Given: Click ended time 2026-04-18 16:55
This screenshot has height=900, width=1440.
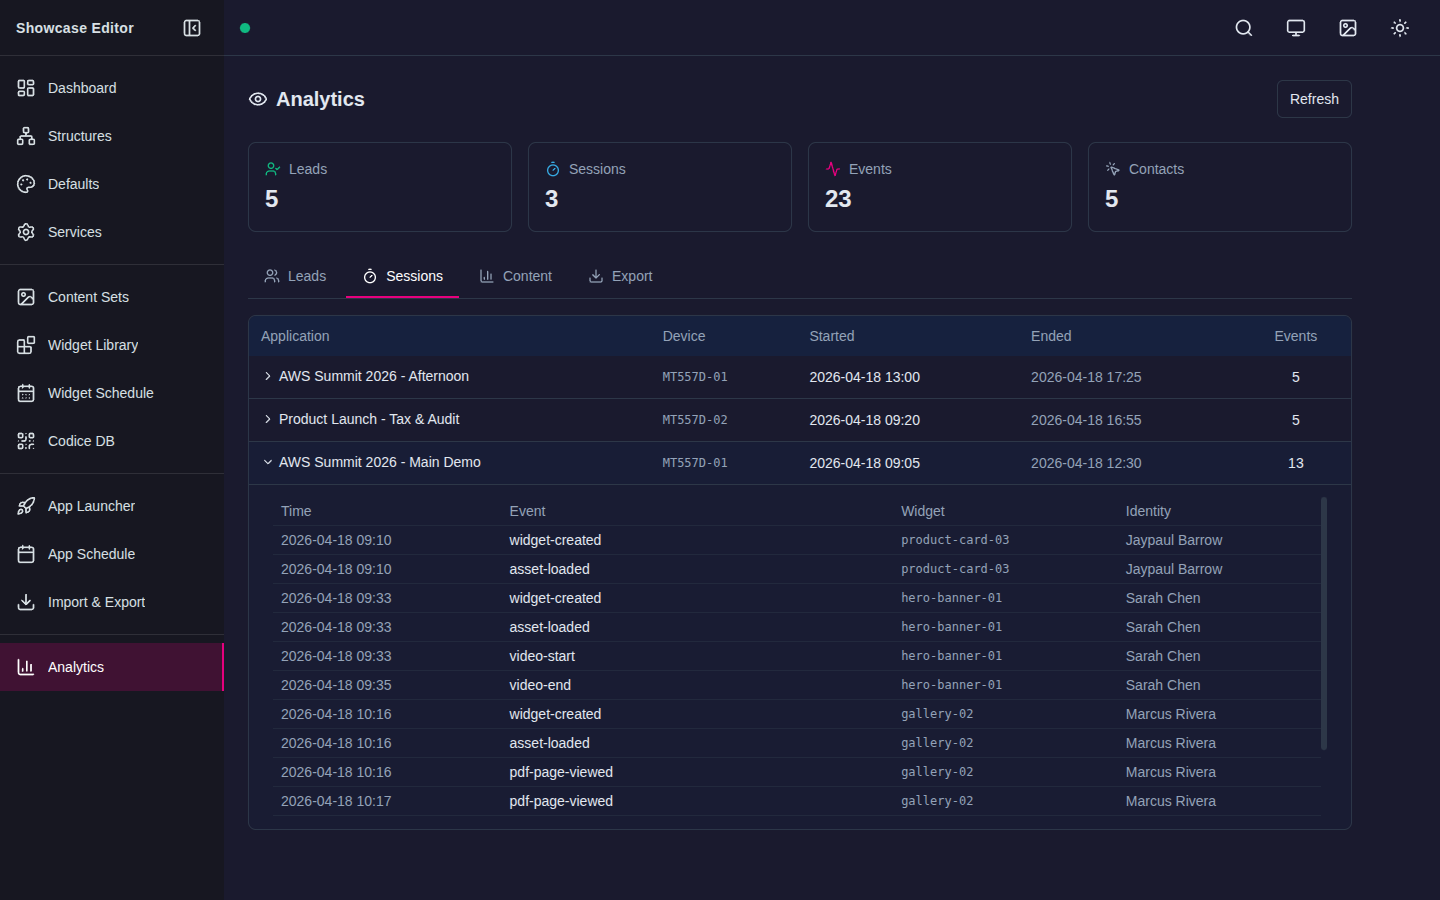Looking at the screenshot, I should [1086, 420].
